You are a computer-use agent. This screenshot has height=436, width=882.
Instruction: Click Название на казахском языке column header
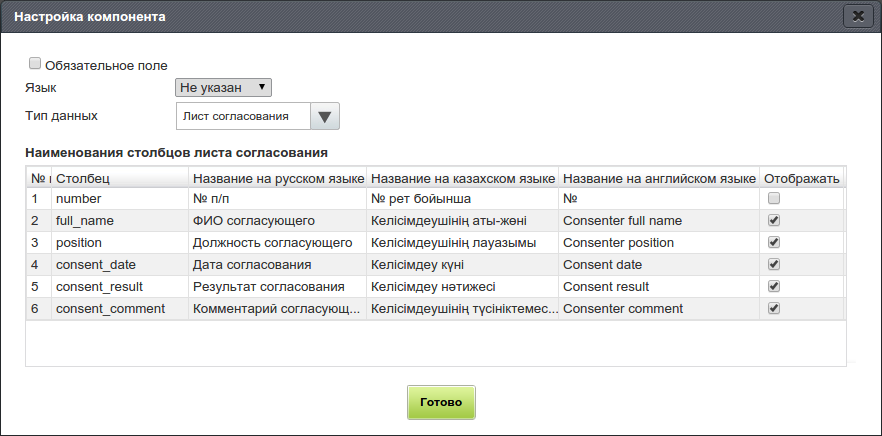click(x=462, y=178)
